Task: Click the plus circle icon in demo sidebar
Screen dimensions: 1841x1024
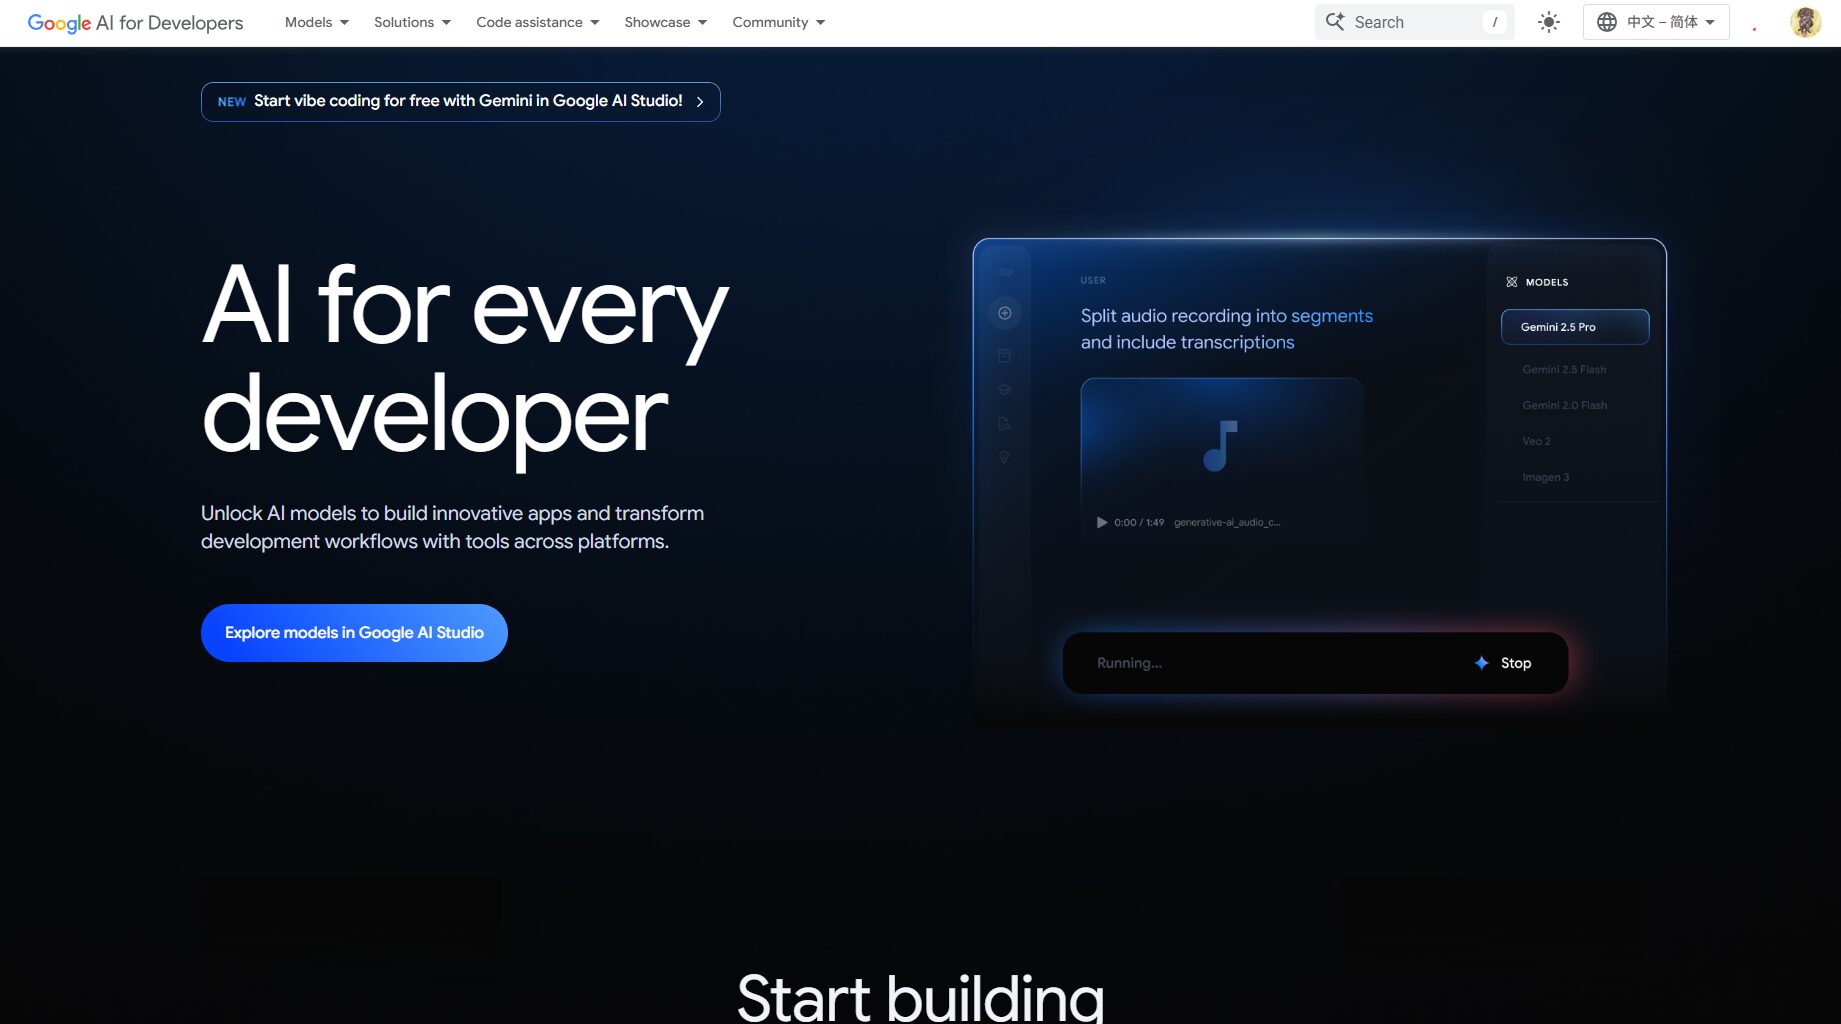Action: click(1005, 313)
